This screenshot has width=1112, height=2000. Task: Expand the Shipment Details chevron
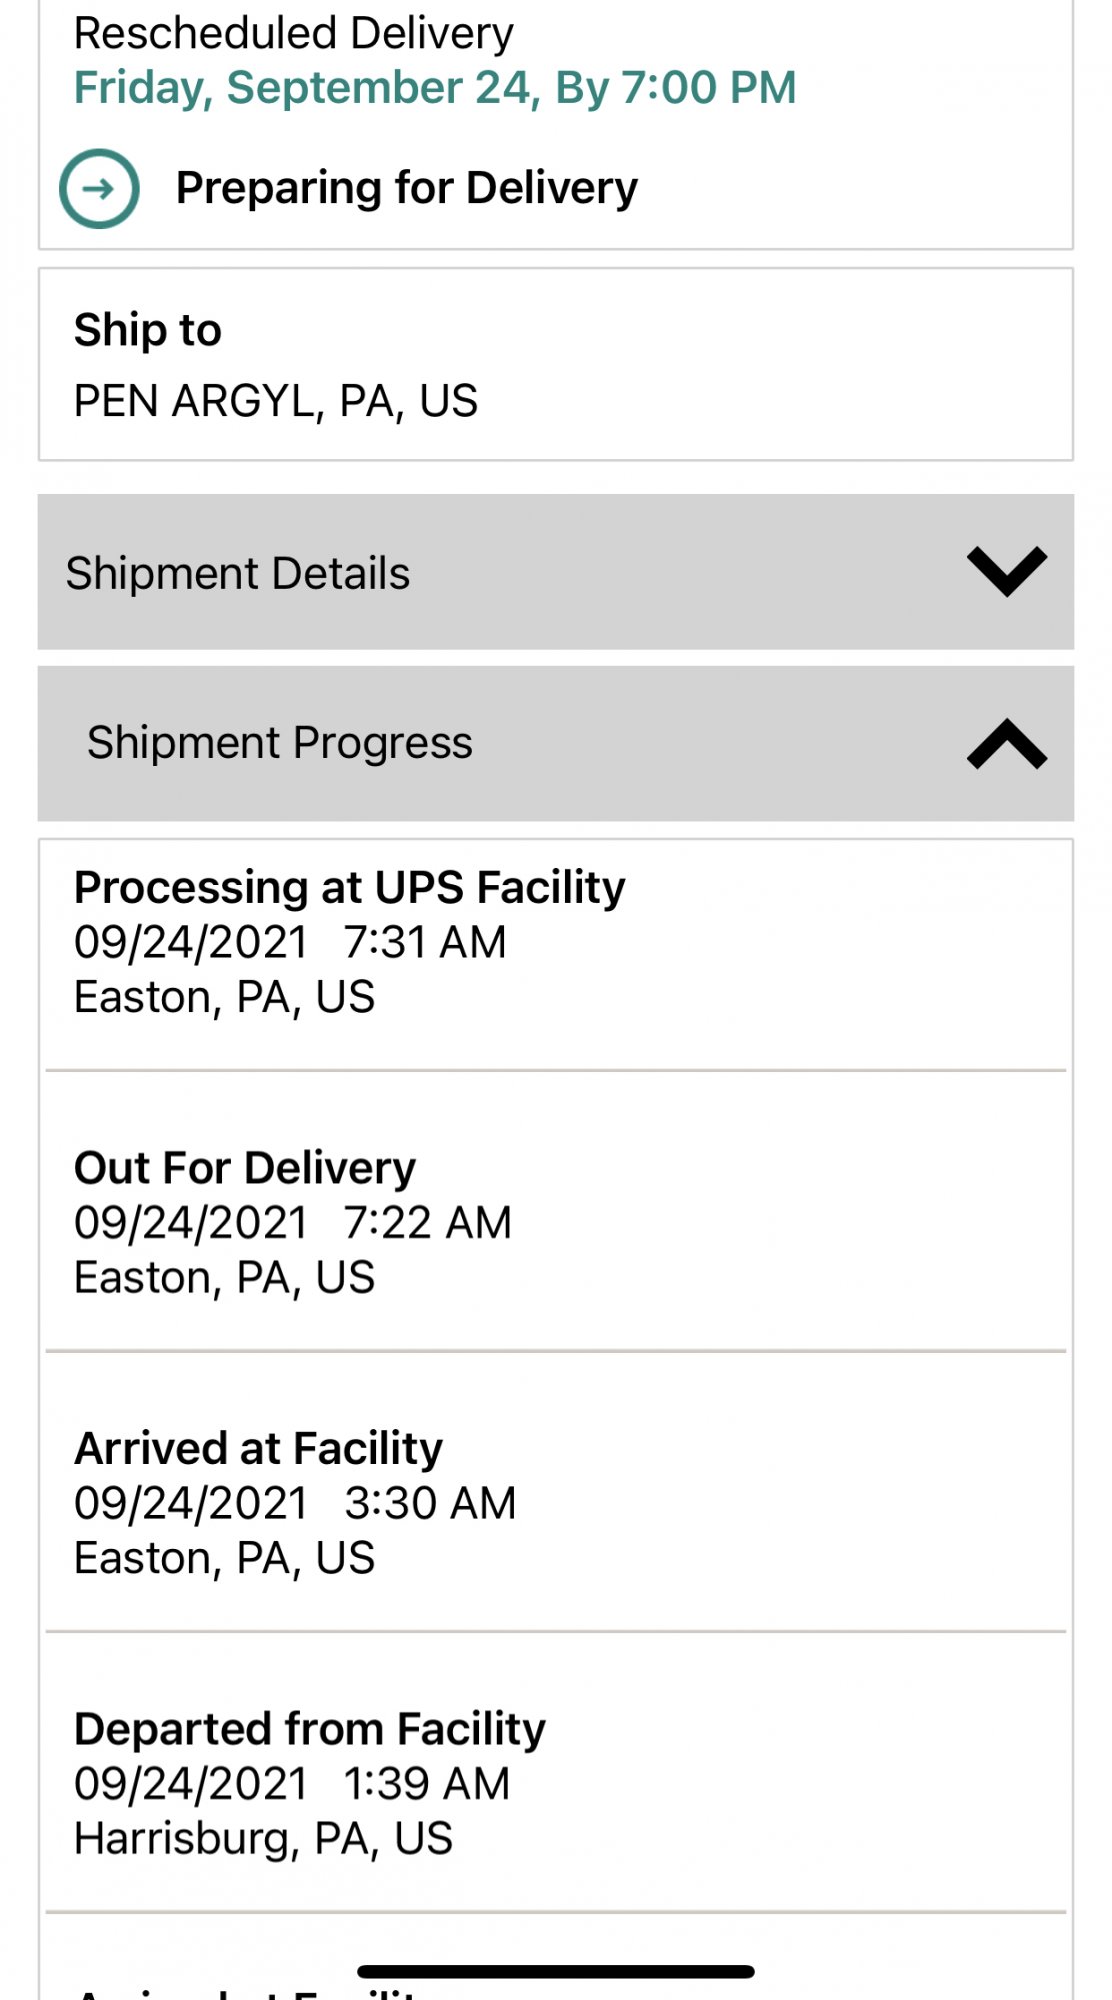pos(1006,572)
